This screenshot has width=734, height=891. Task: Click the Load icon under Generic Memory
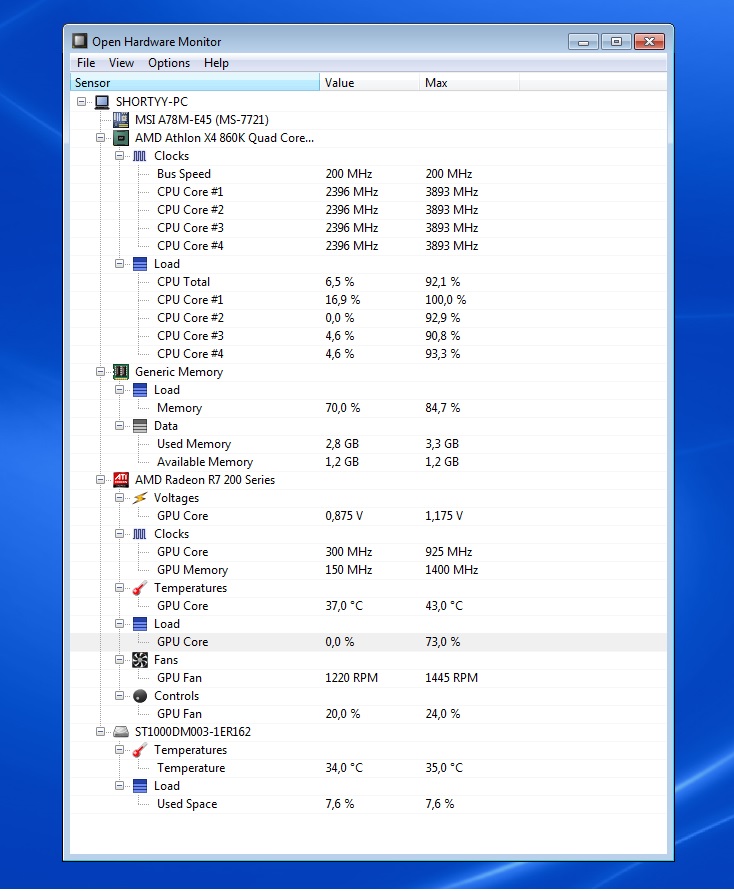[x=140, y=390]
